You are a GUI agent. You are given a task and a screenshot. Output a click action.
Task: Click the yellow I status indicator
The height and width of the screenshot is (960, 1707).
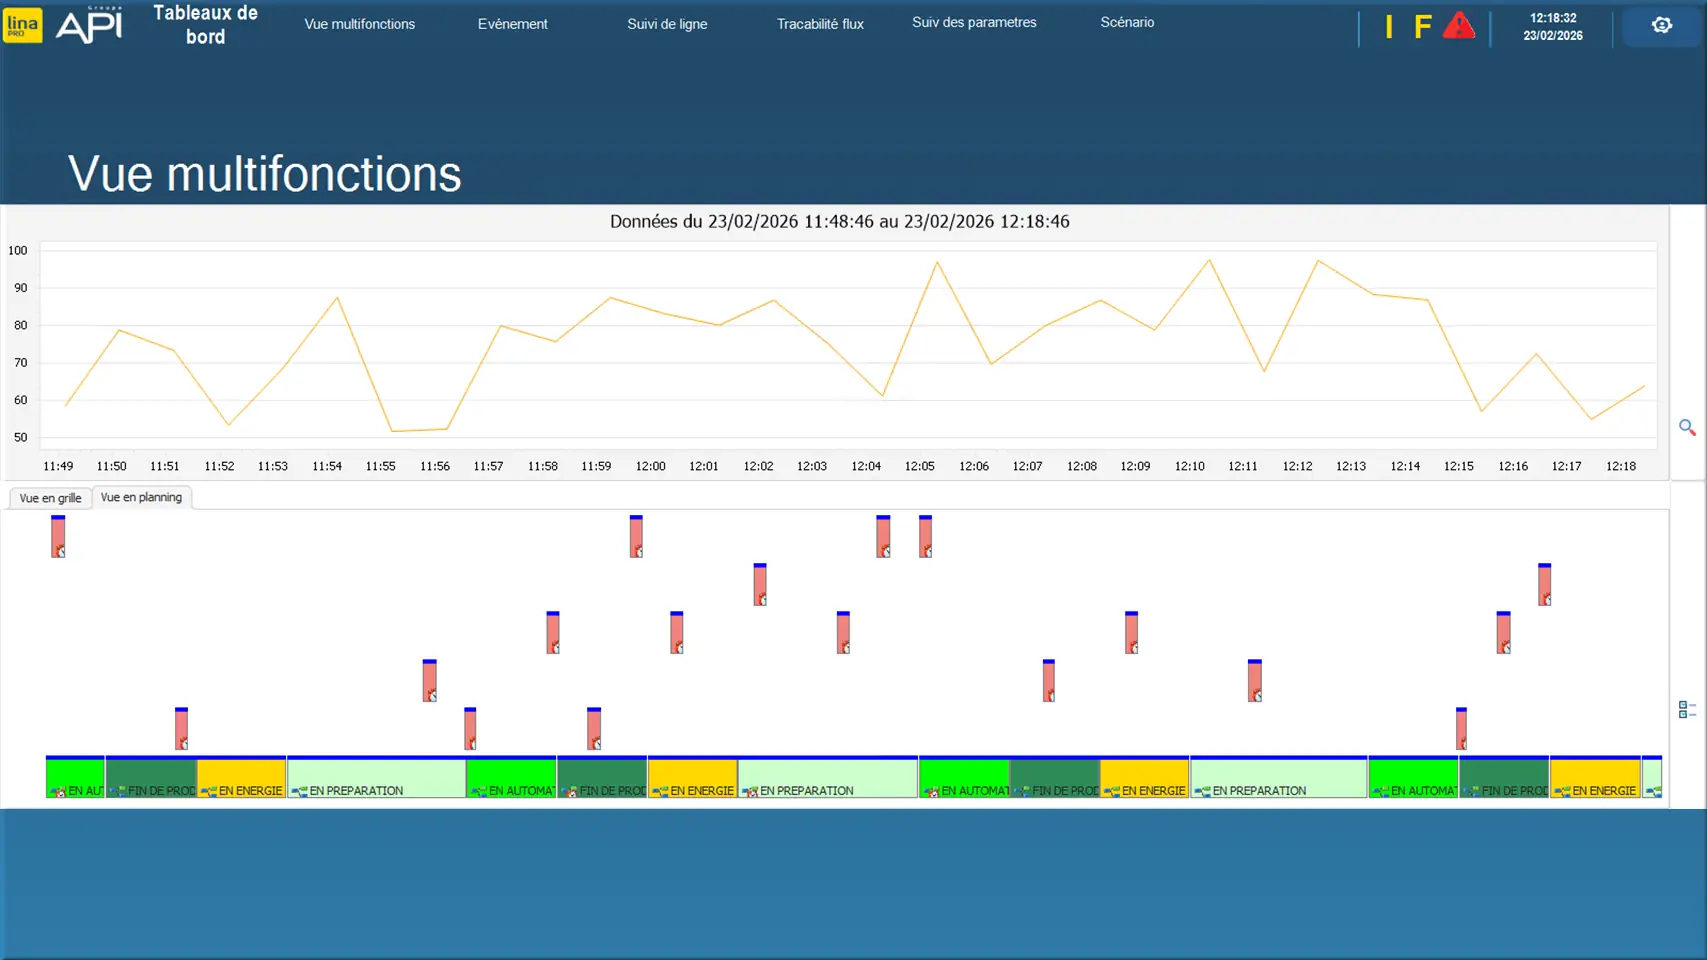tap(1388, 27)
